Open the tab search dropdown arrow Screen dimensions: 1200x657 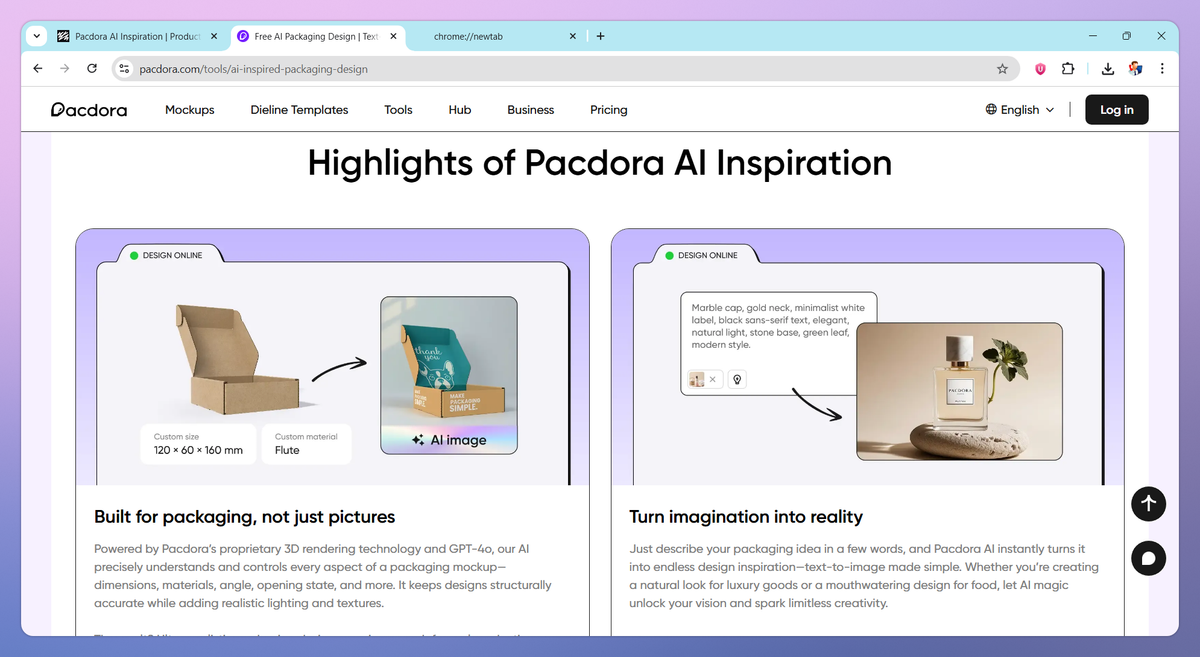tap(37, 36)
